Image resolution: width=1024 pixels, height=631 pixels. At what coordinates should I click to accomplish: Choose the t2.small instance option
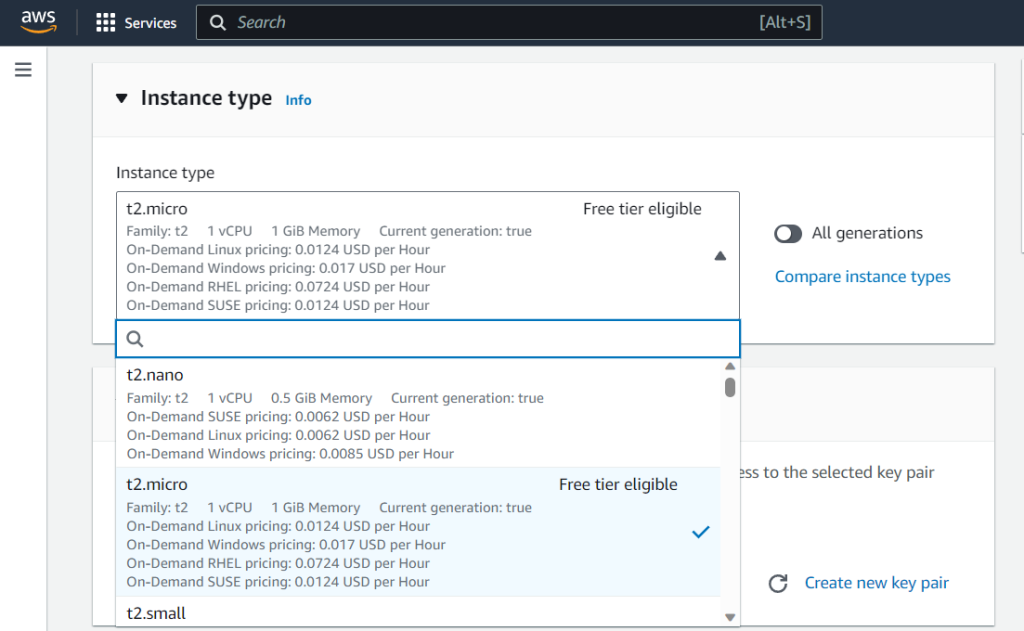[156, 613]
